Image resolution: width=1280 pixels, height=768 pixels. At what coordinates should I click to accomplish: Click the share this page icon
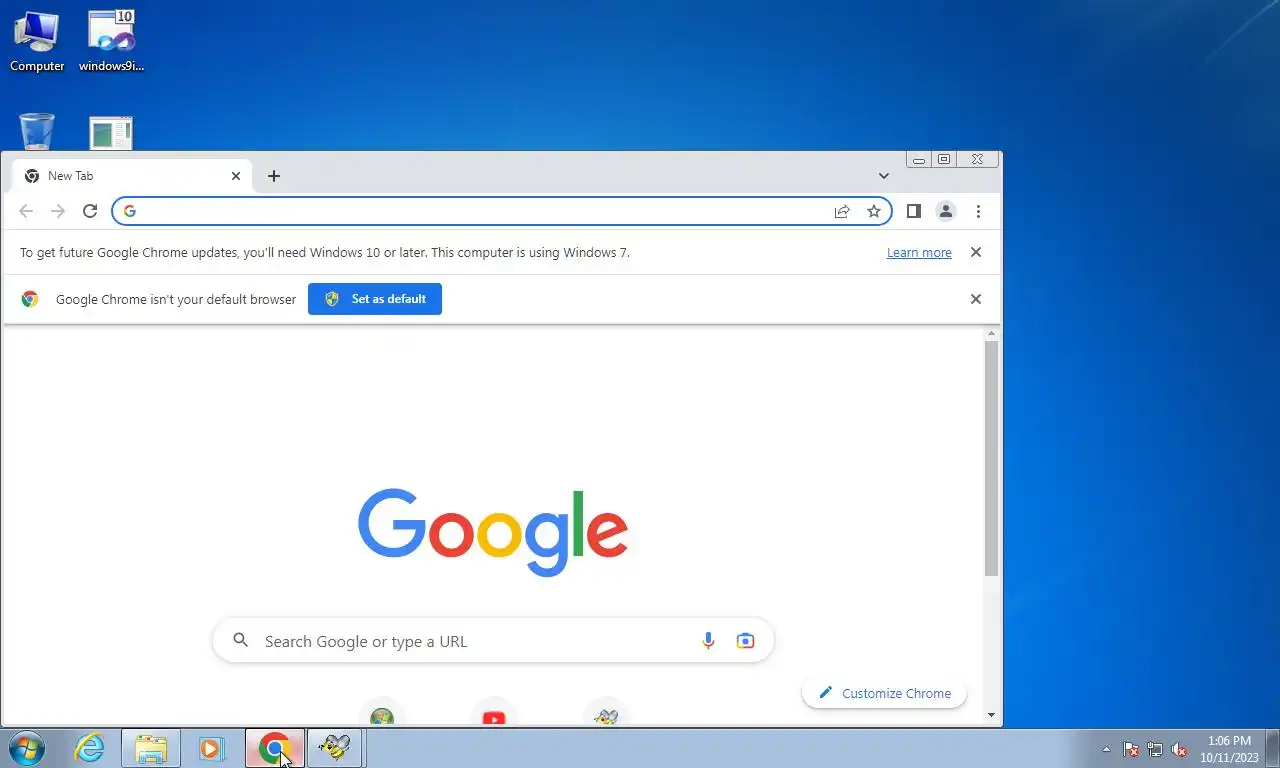tap(842, 211)
